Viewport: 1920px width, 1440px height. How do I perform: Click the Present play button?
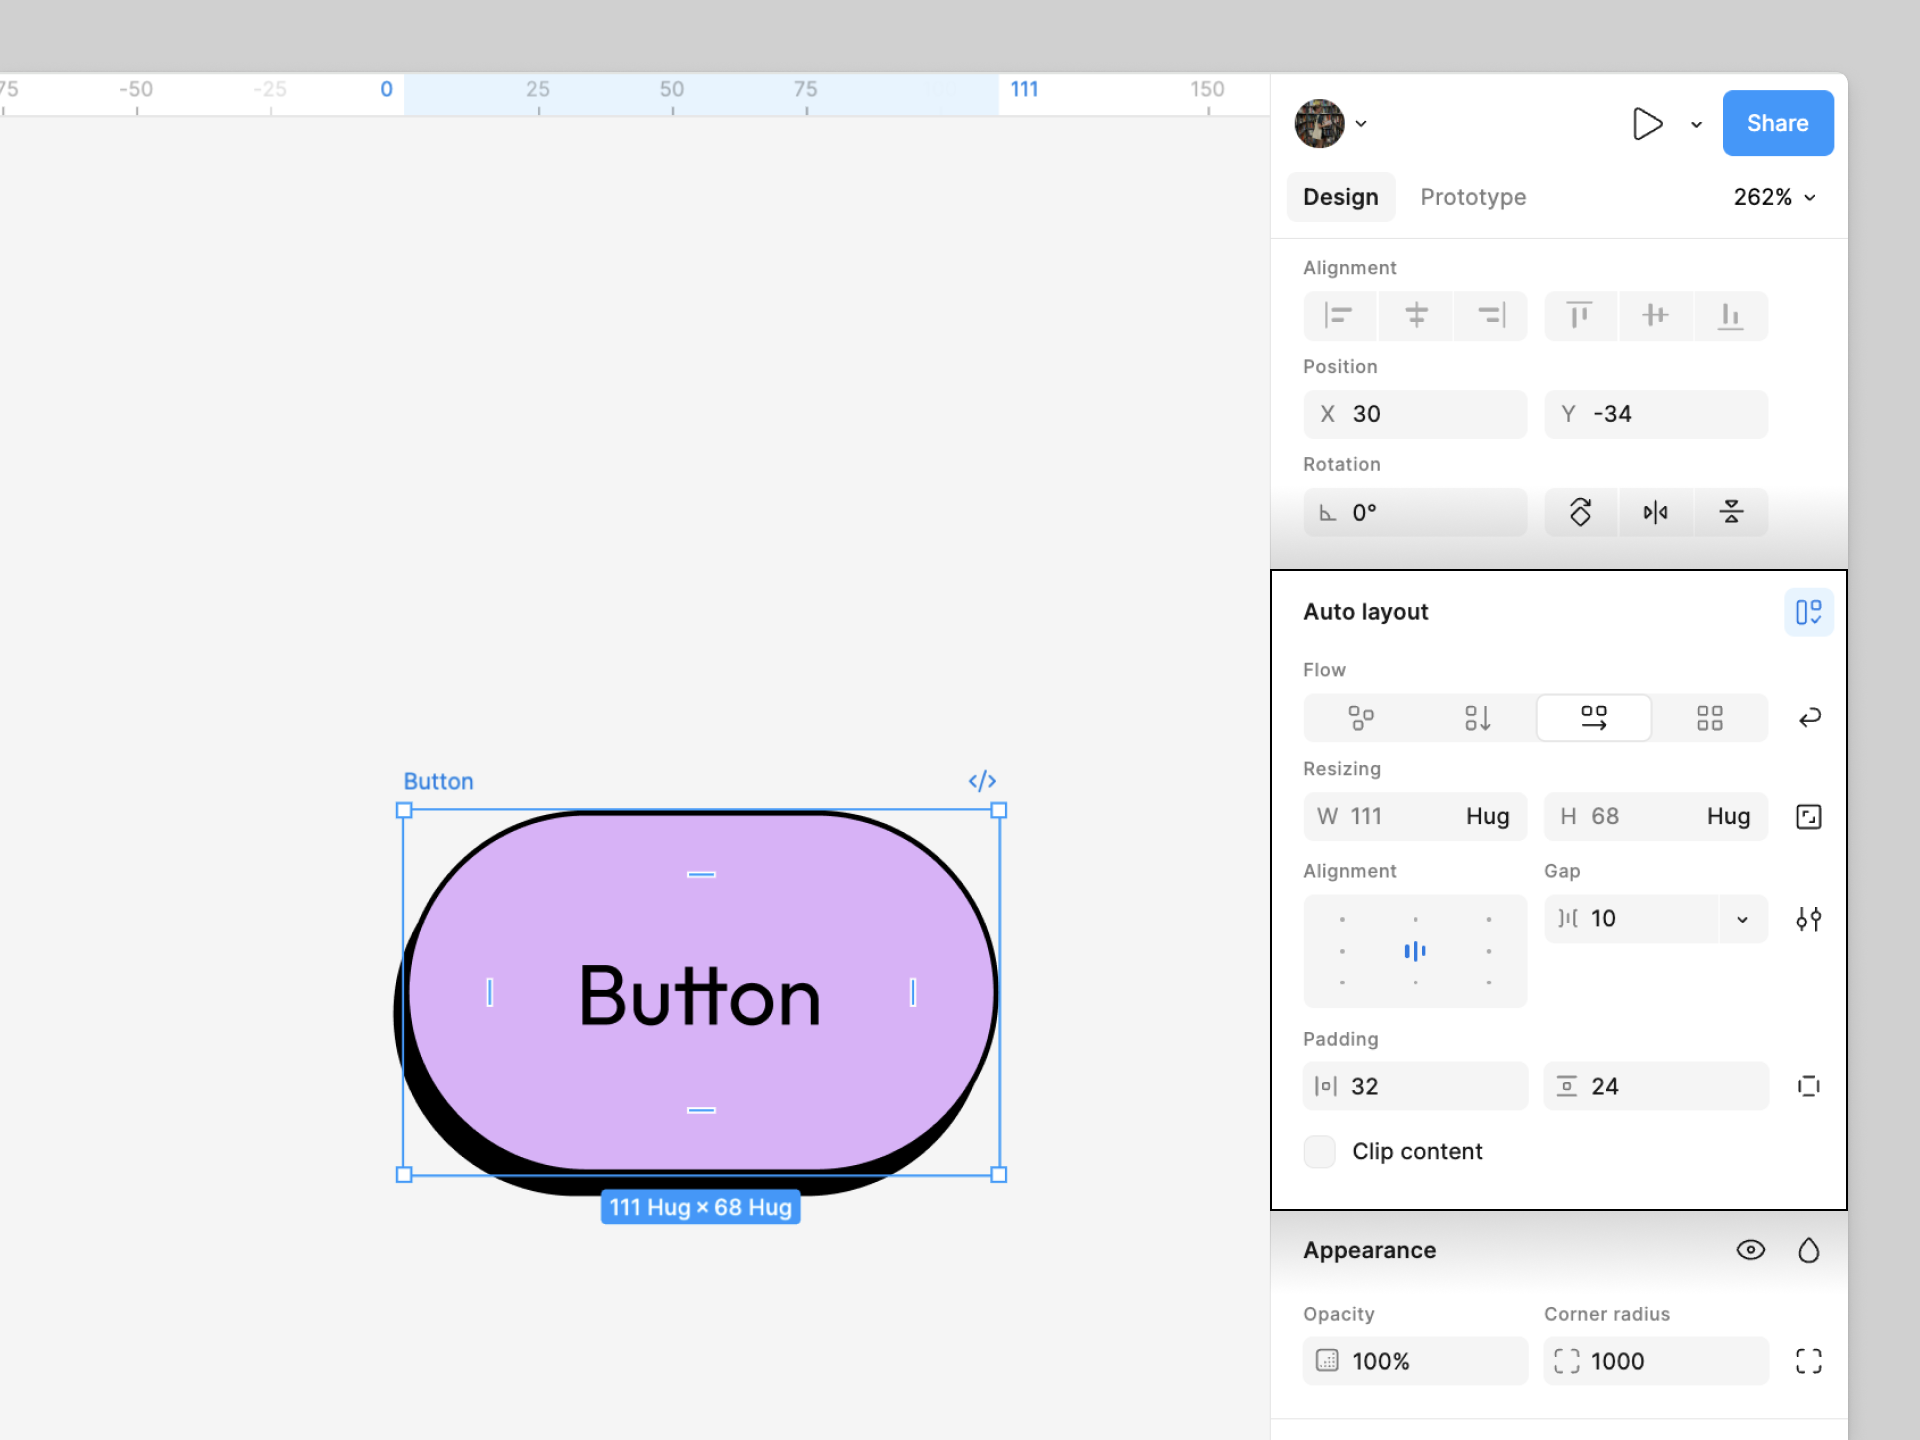(x=1646, y=124)
